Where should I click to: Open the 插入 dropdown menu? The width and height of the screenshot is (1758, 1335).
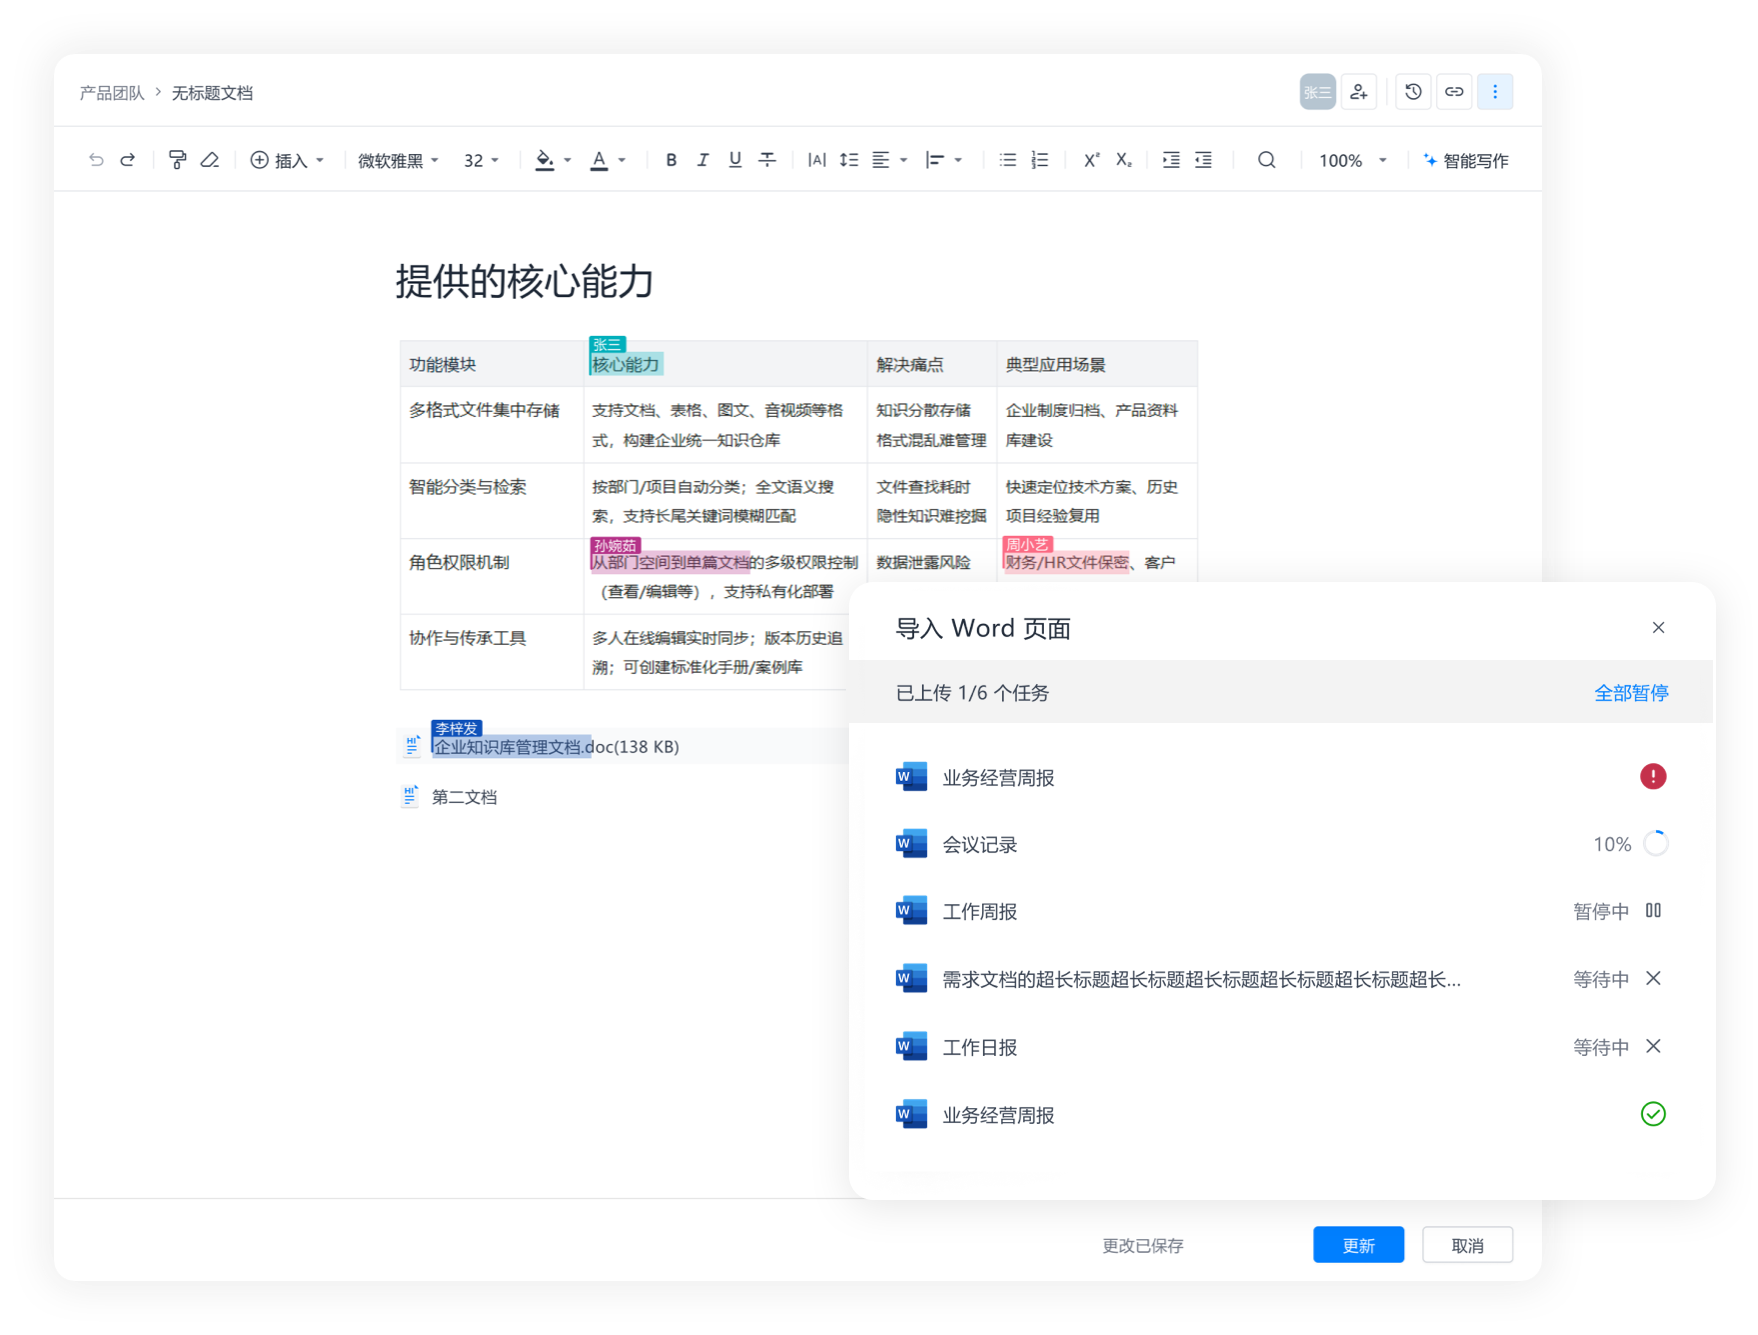287,160
